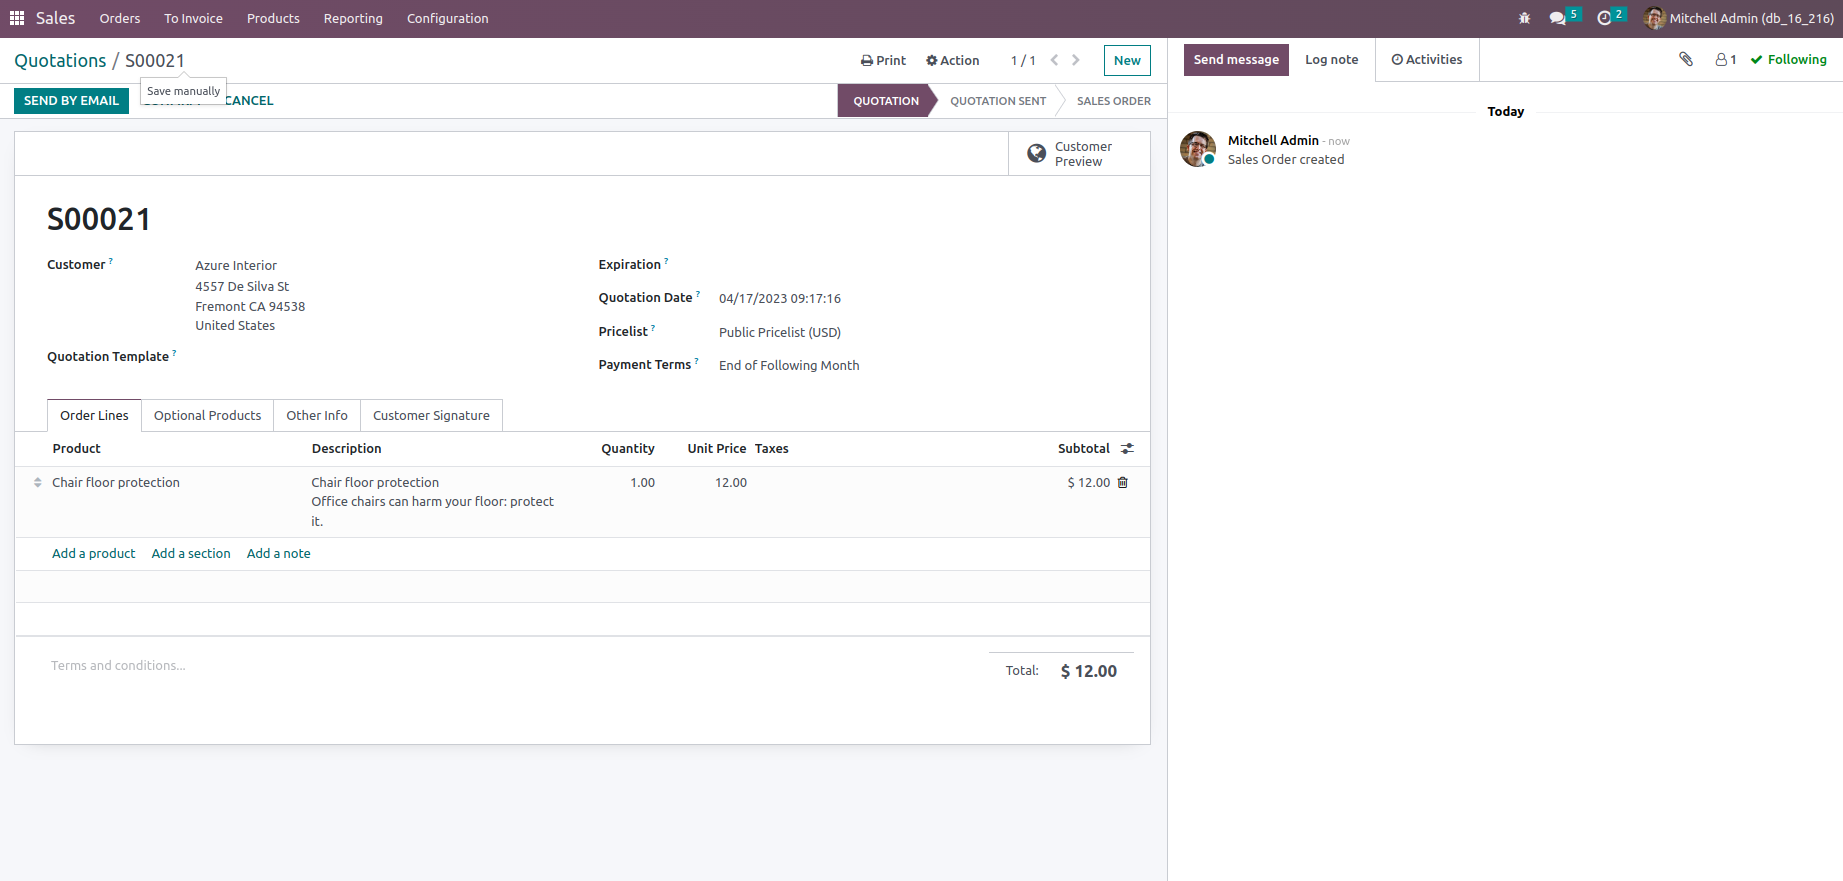Click Mitchell Admin user avatar in navbar

tap(1655, 18)
